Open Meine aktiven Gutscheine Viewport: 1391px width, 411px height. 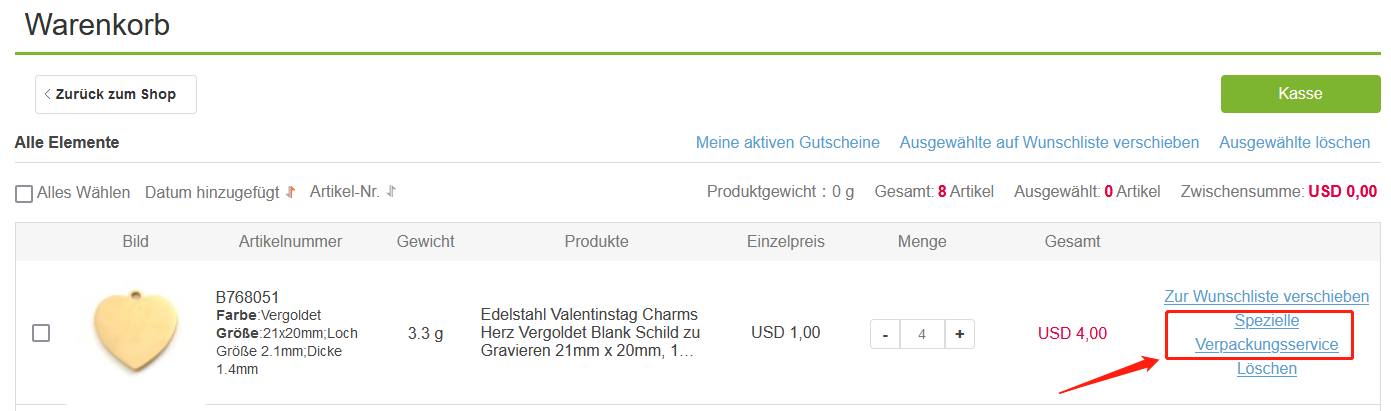coord(788,143)
